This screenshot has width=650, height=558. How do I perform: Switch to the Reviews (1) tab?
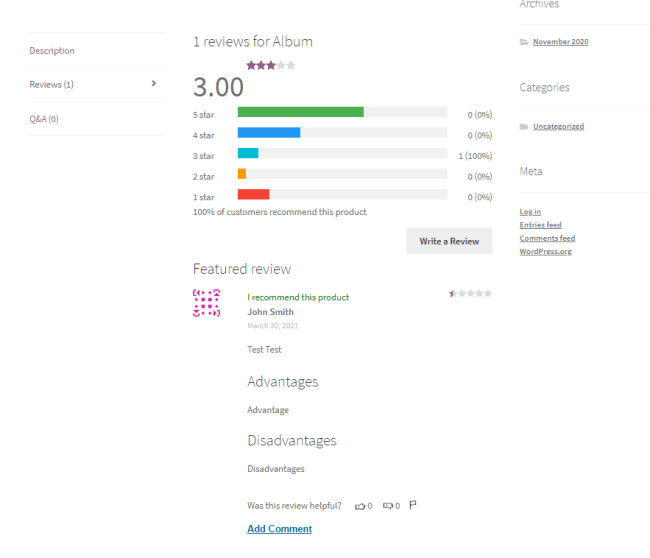51,85
